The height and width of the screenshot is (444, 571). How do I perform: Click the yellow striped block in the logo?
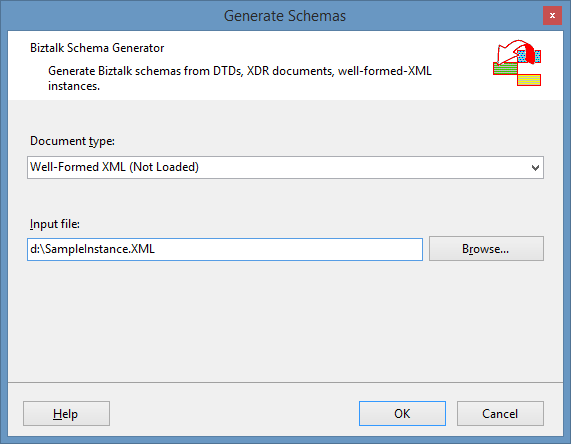pyautogui.click(x=529, y=80)
